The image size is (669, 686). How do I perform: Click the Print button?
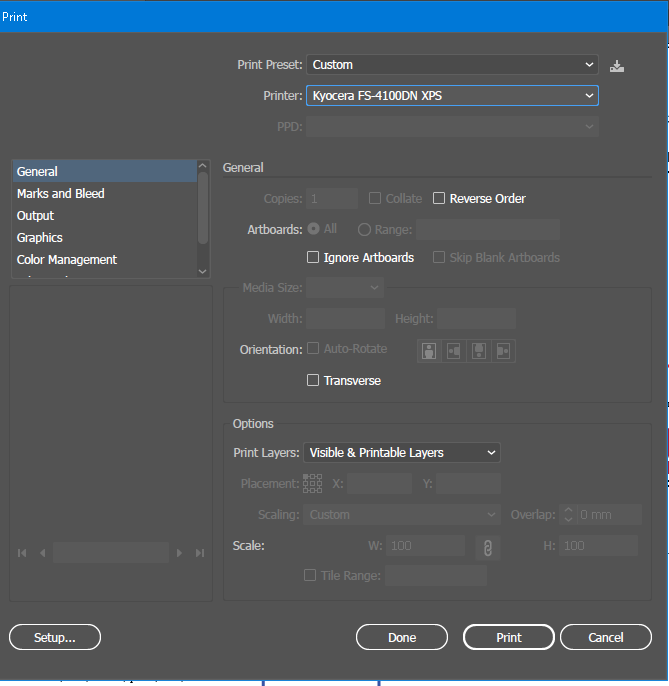pos(508,637)
